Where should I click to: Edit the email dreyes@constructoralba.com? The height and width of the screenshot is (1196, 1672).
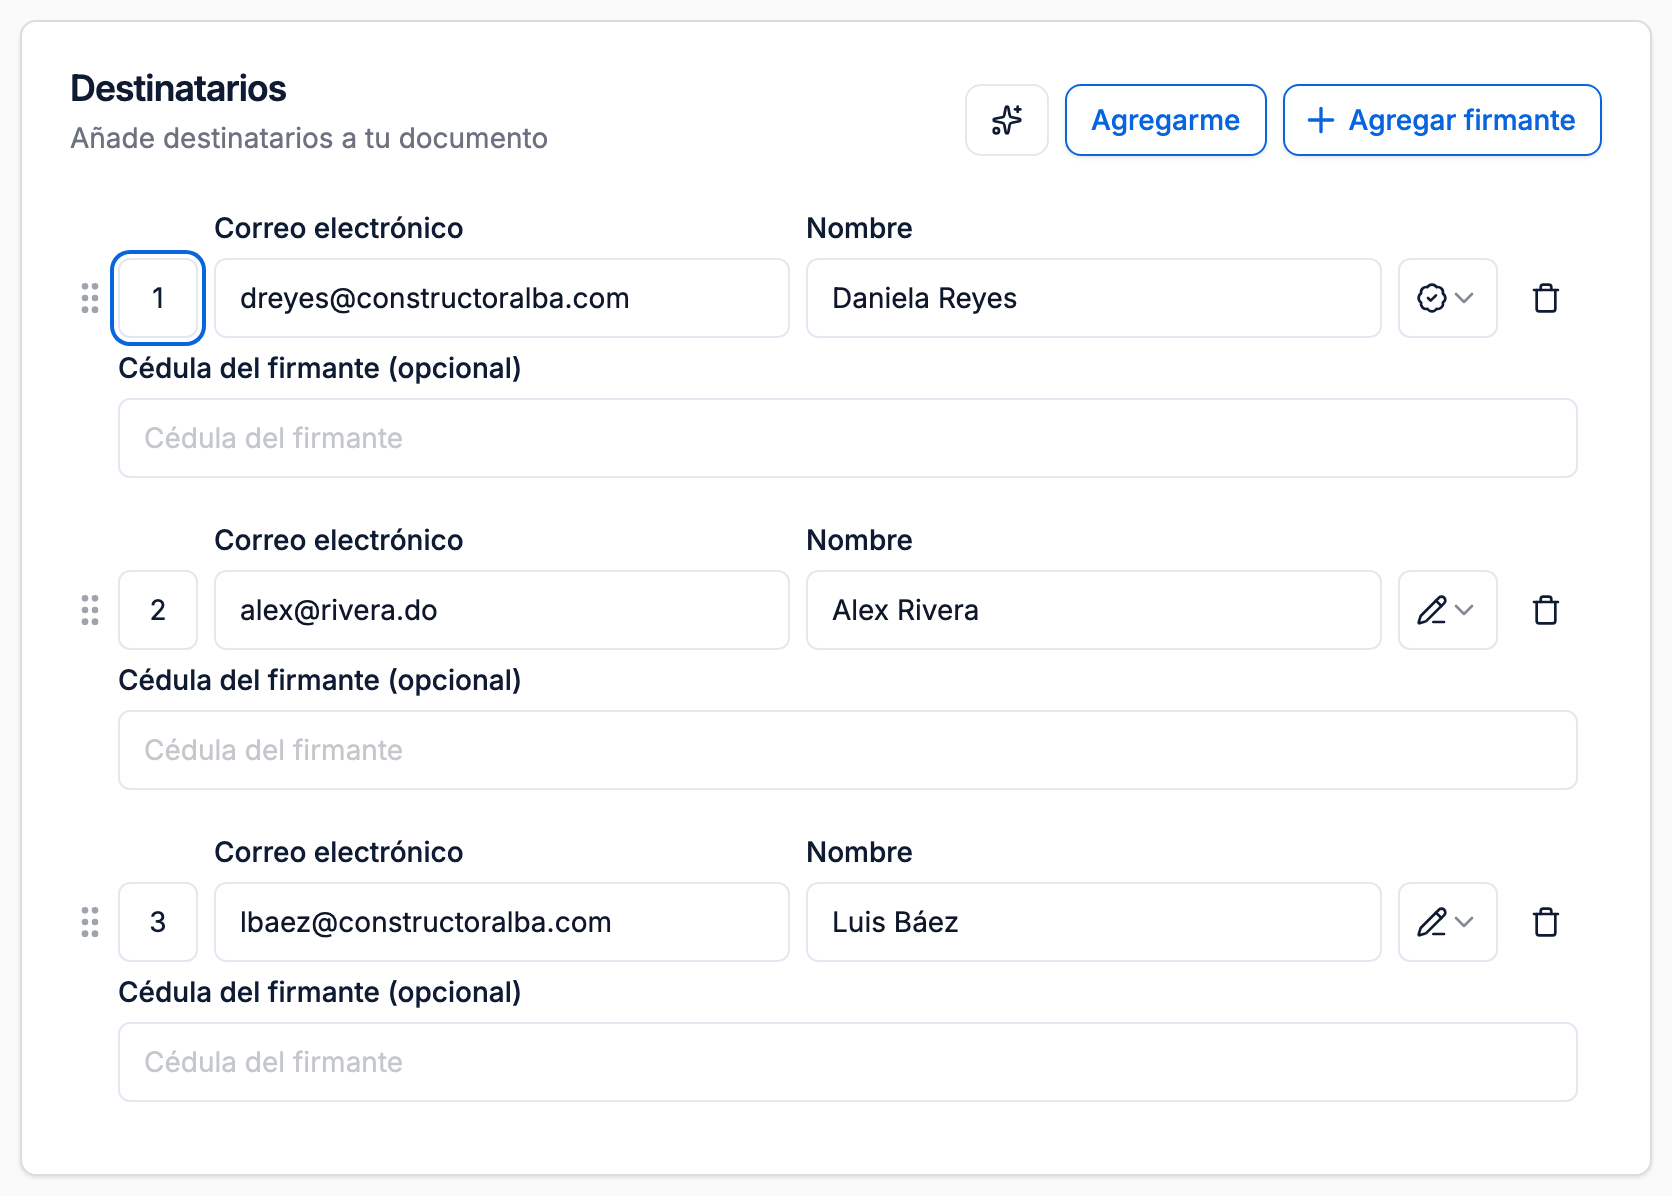tap(502, 298)
